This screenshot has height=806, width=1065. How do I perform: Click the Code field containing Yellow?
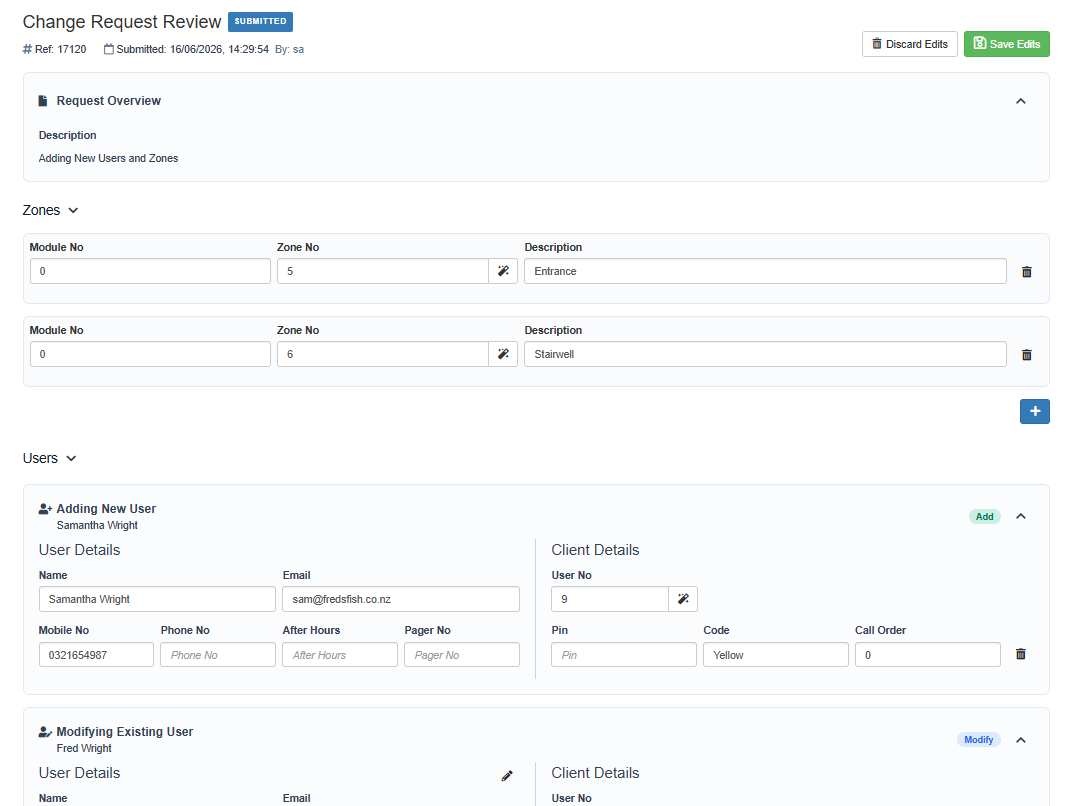tap(776, 655)
